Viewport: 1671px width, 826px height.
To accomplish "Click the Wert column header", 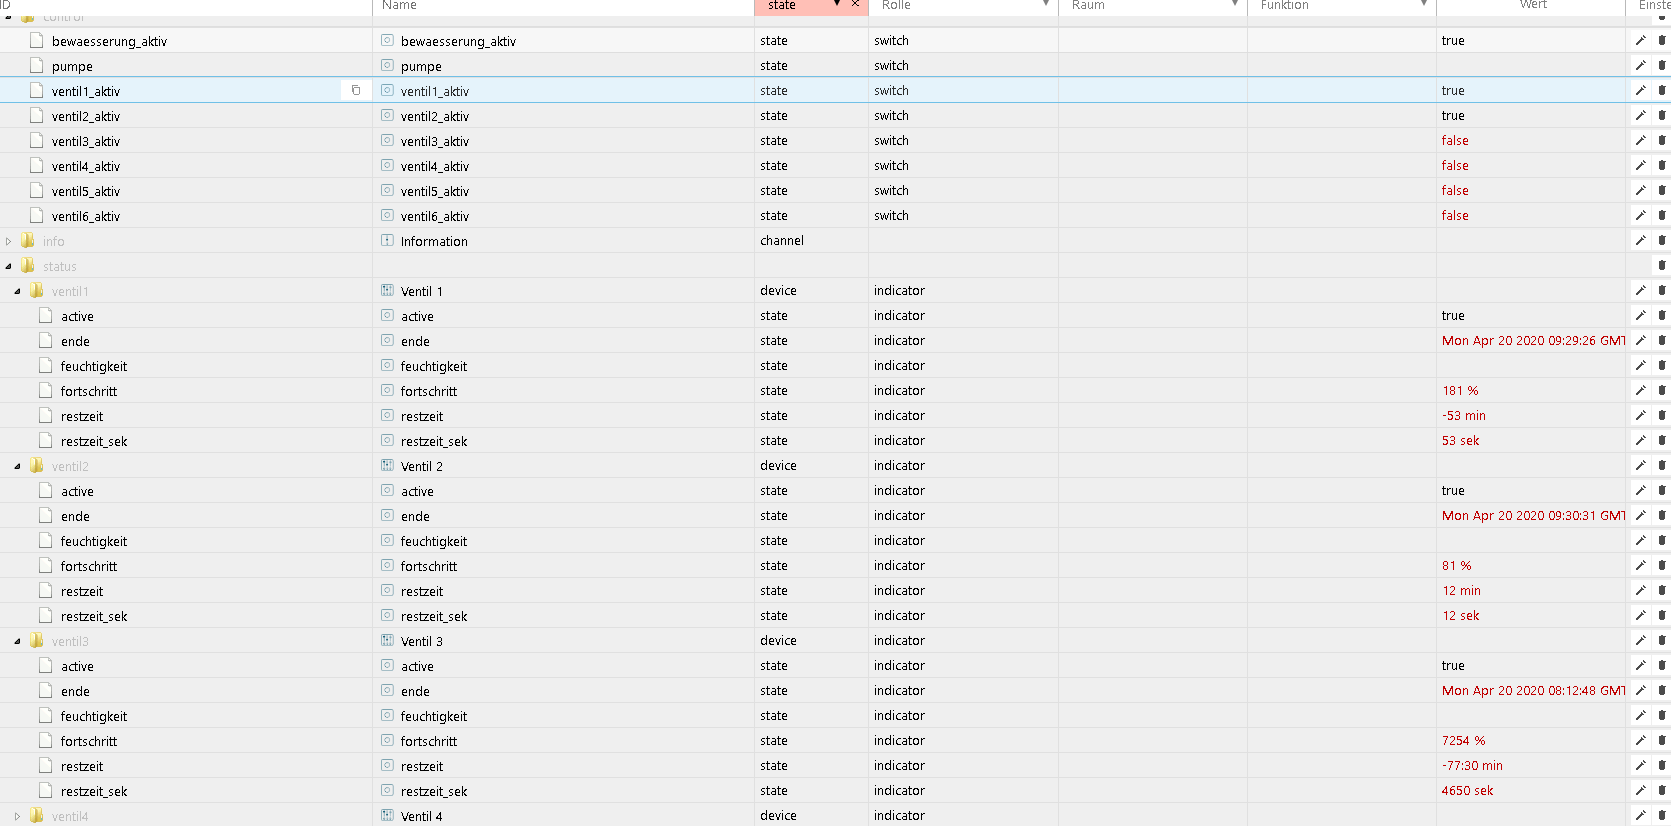I will pyautogui.click(x=1533, y=5).
